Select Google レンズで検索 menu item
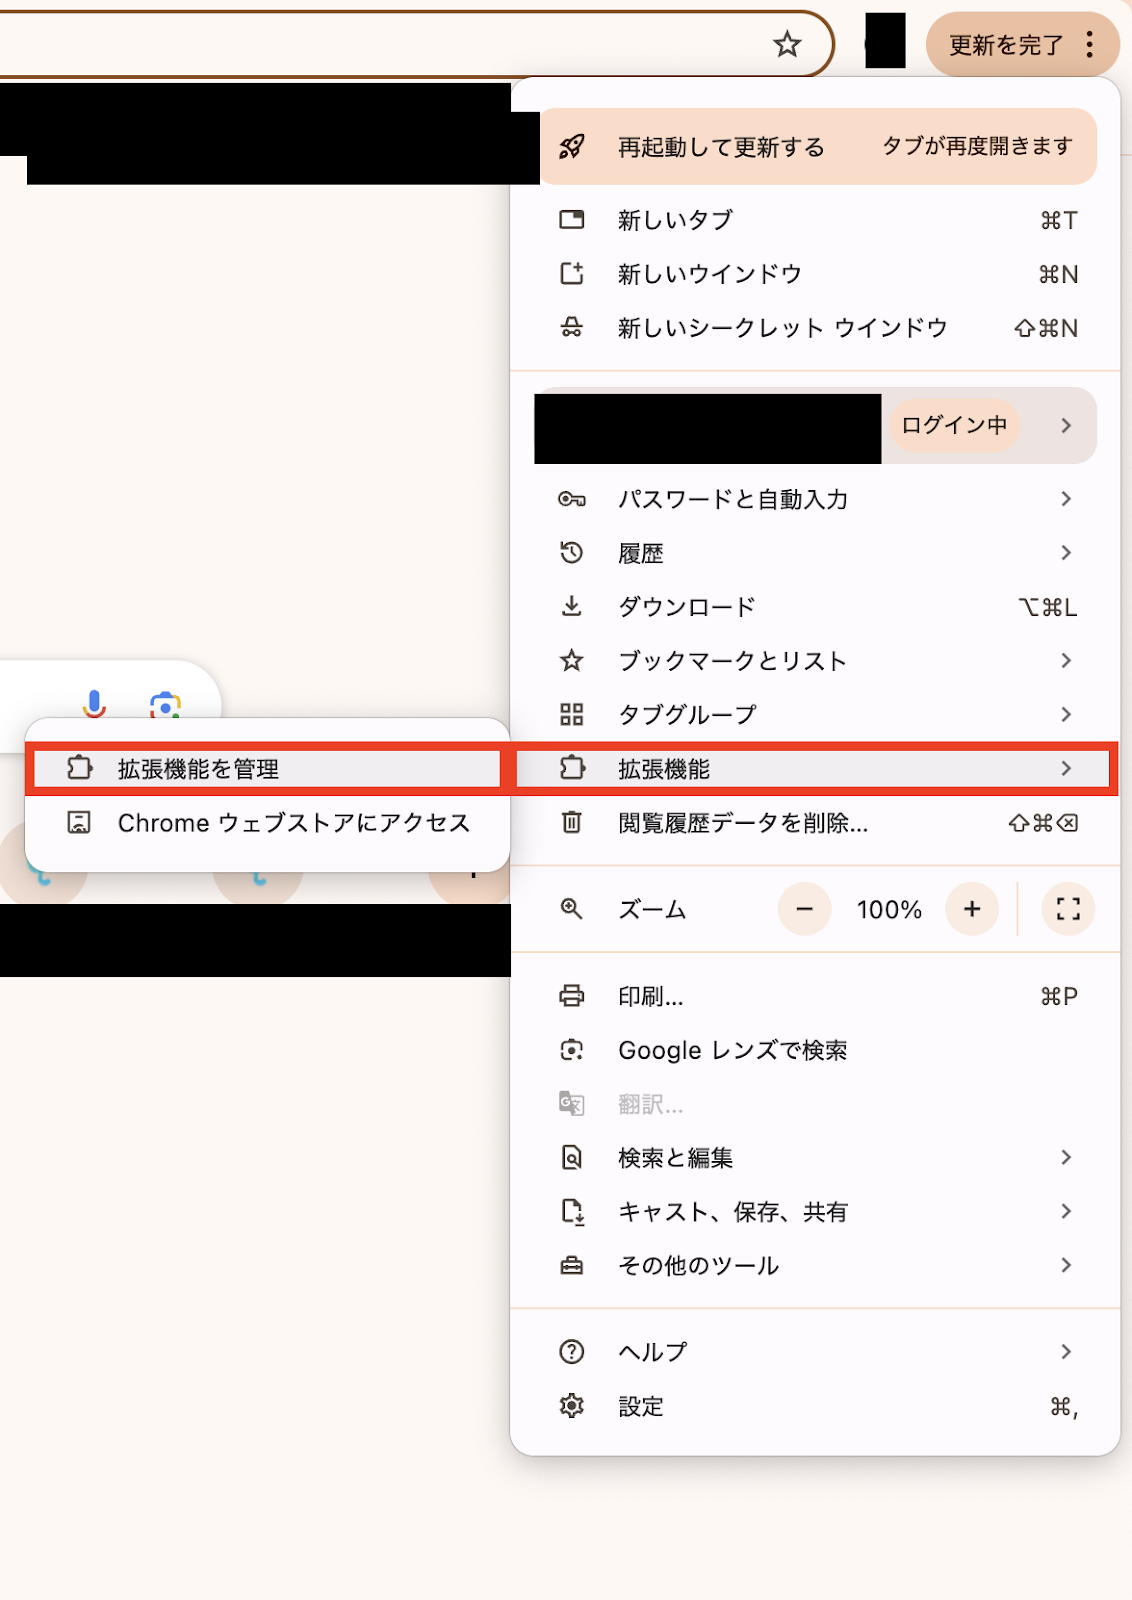This screenshot has height=1600, width=1132. pos(815,1050)
